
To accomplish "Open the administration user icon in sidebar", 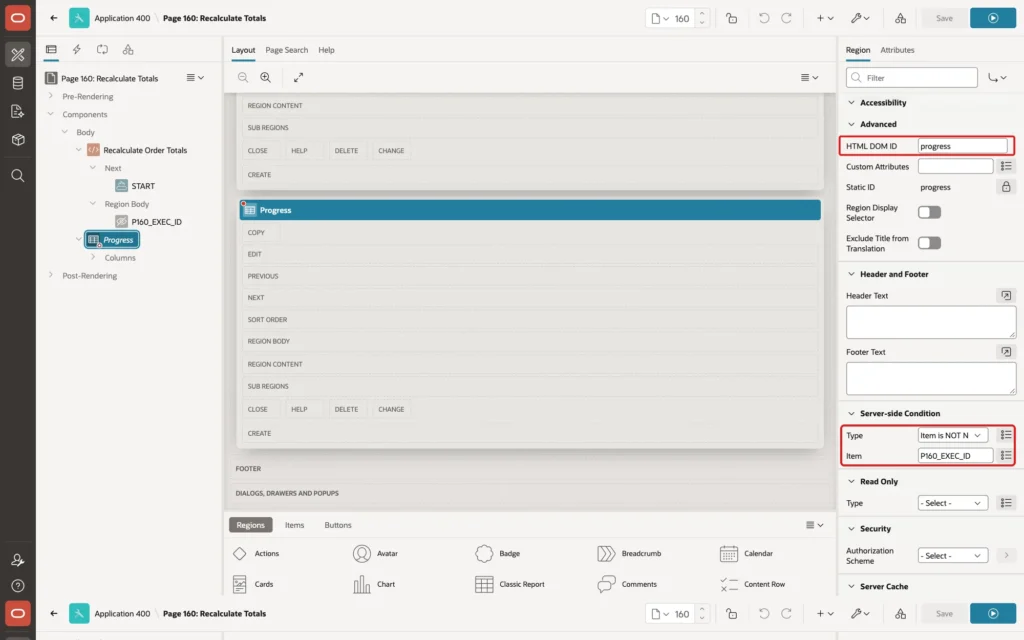I will tap(18, 560).
